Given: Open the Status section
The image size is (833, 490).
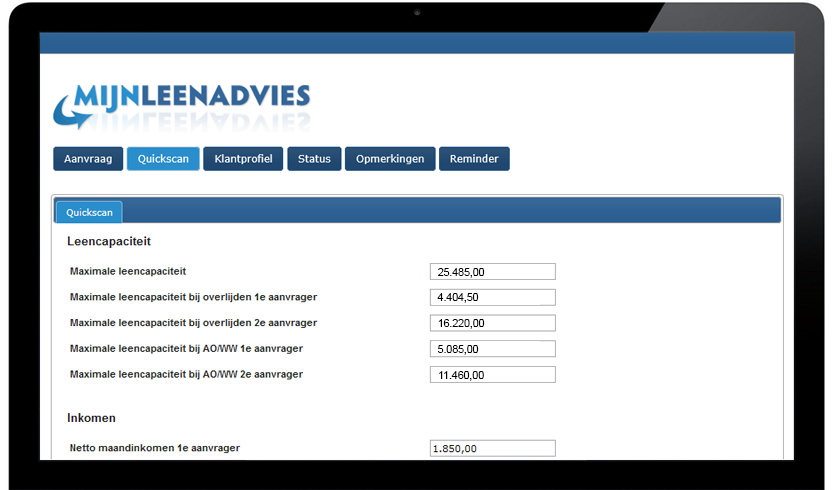Looking at the screenshot, I should click(x=314, y=159).
